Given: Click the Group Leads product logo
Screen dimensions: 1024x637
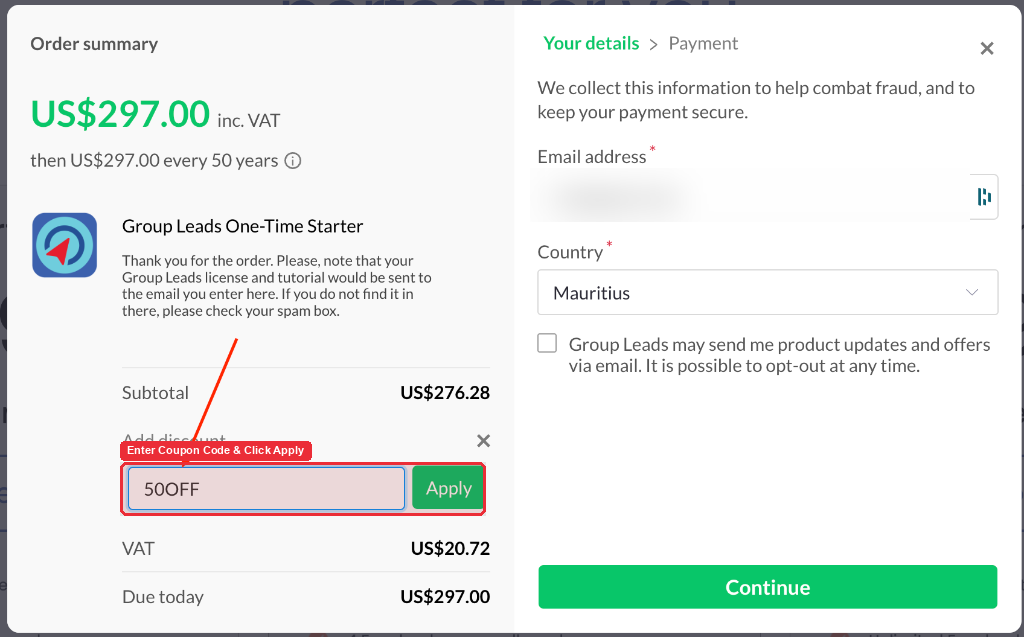Looking at the screenshot, I should pos(65,245).
